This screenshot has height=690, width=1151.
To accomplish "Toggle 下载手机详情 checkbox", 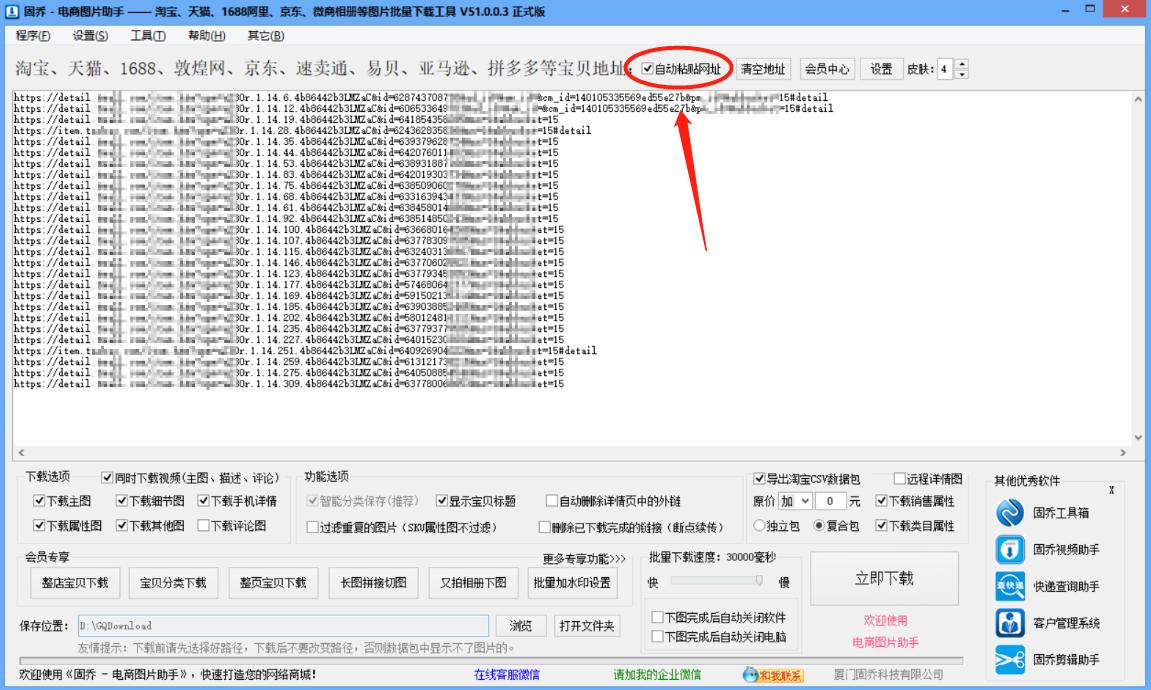I will pos(203,501).
